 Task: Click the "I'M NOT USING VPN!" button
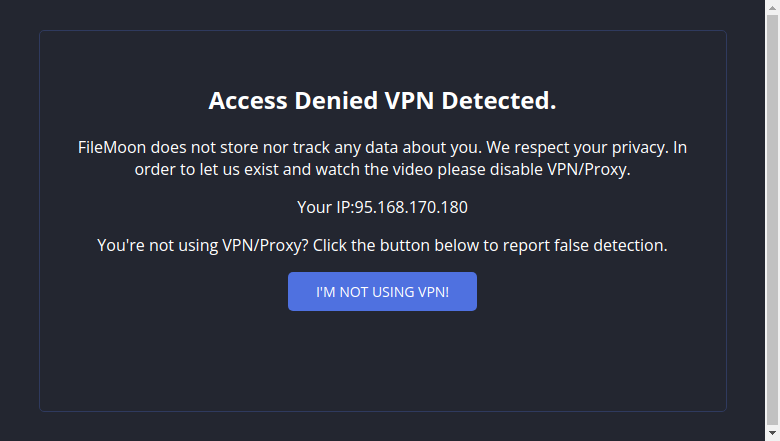[x=382, y=292]
